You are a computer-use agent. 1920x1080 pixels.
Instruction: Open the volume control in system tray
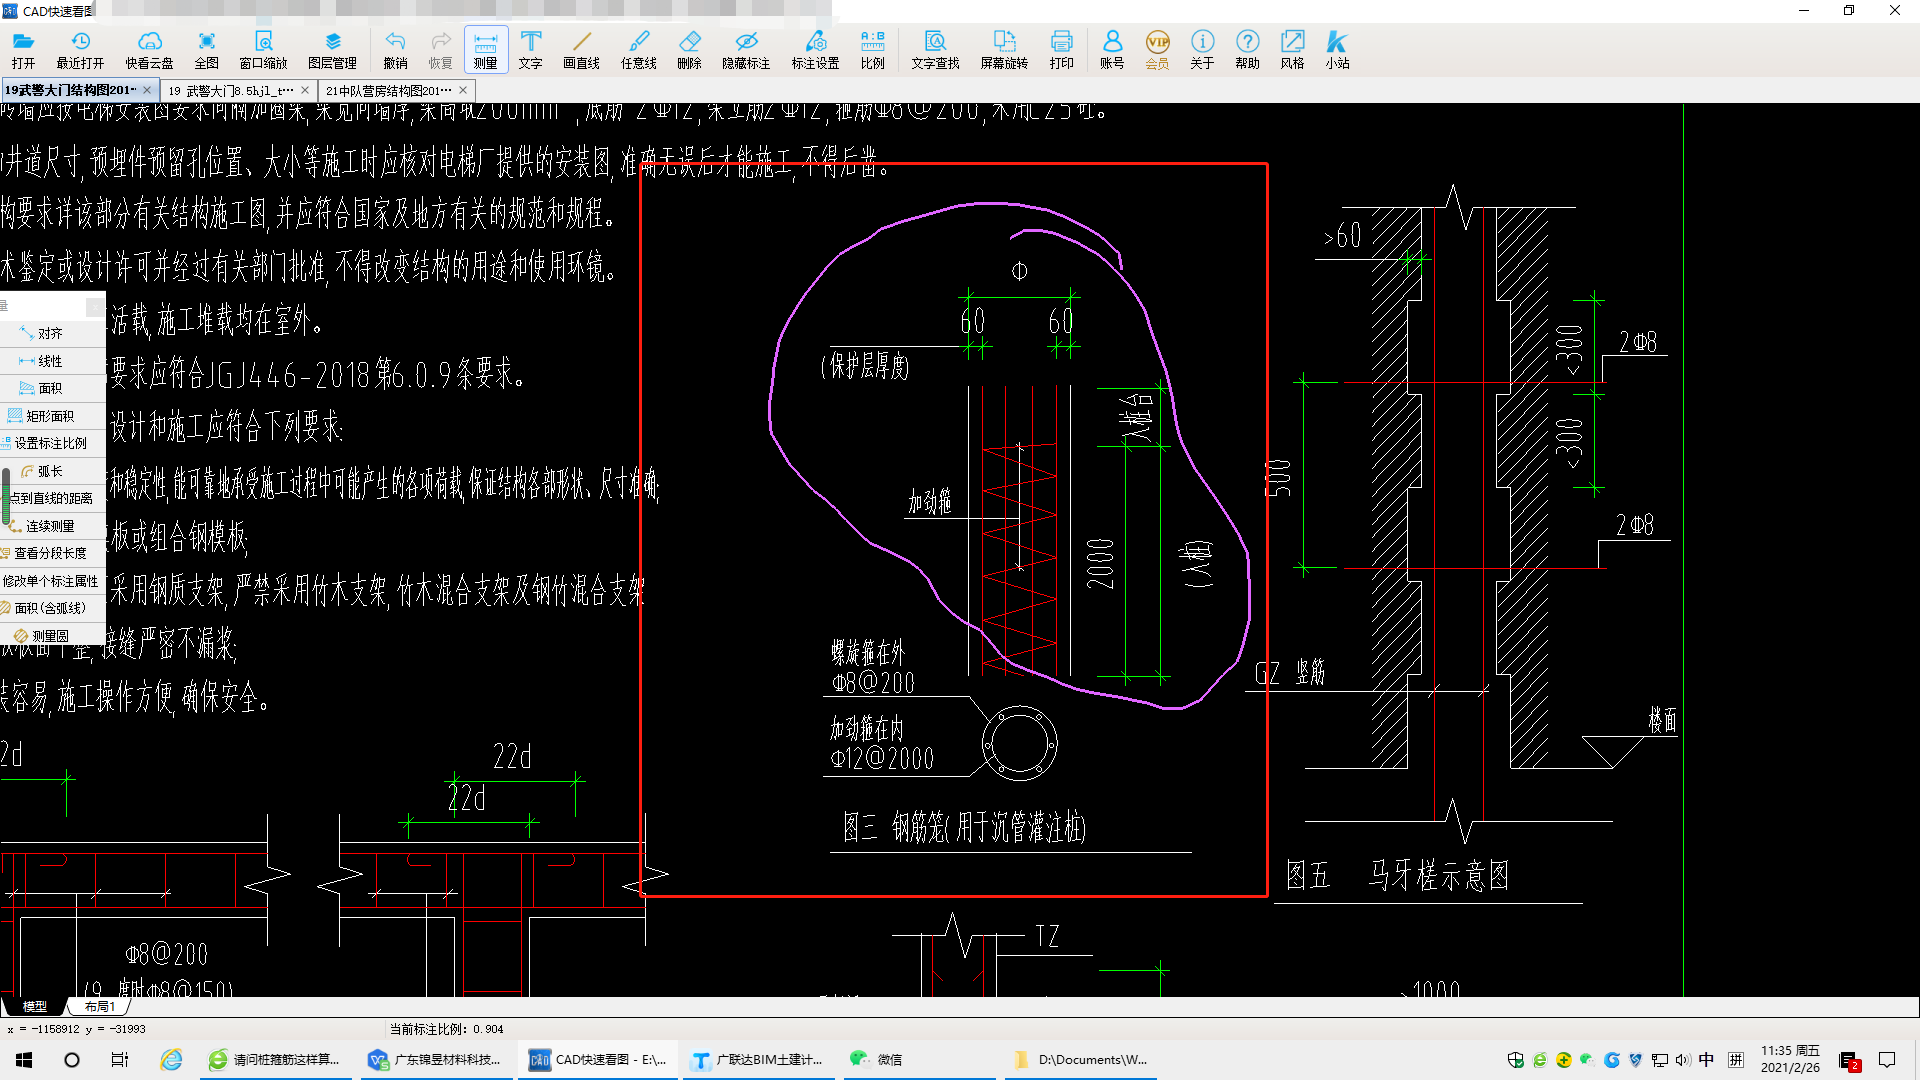click(x=1683, y=1060)
